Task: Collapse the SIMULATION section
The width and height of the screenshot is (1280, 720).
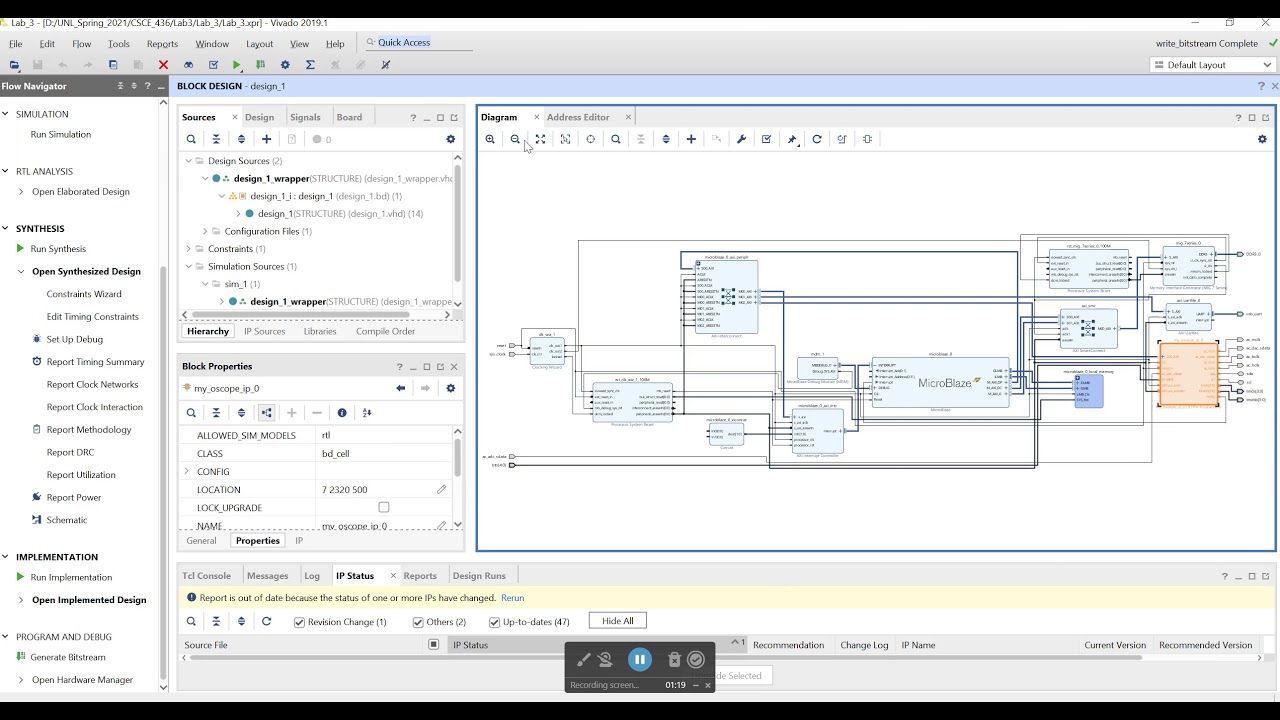Action: (6, 114)
